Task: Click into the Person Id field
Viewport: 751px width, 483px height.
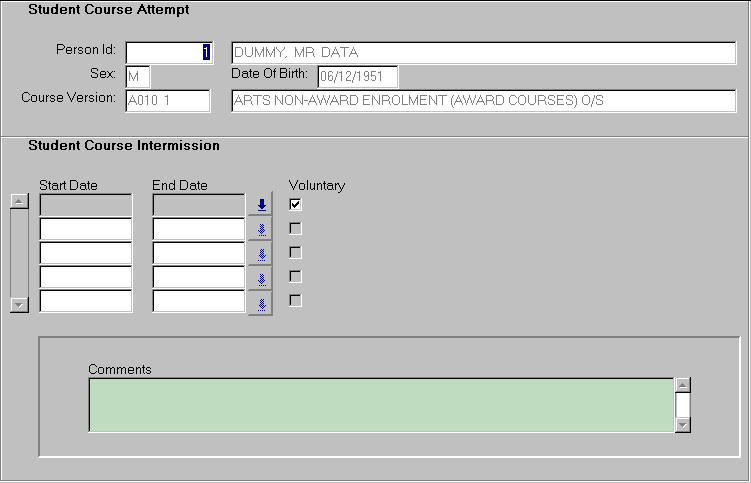Action: pos(169,53)
